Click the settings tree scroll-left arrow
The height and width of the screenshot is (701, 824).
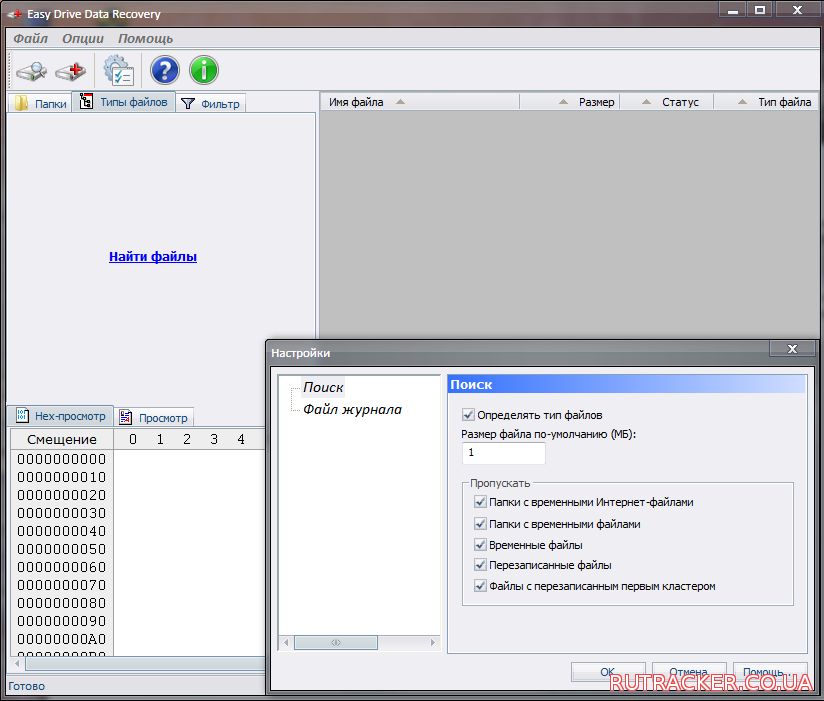click(x=286, y=643)
